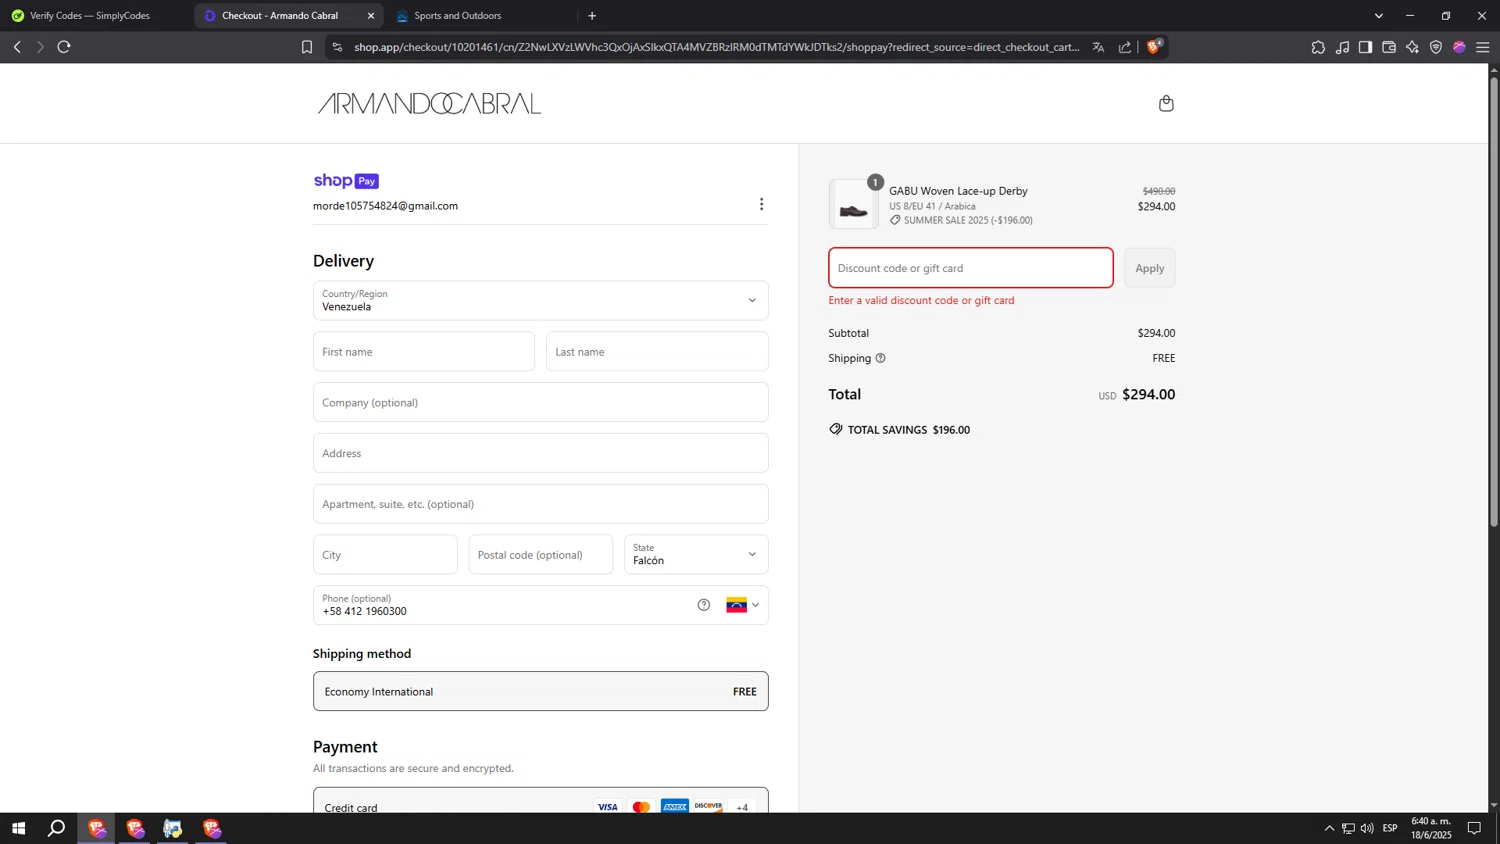Open Leo AI assistant icon

coord(1412,47)
